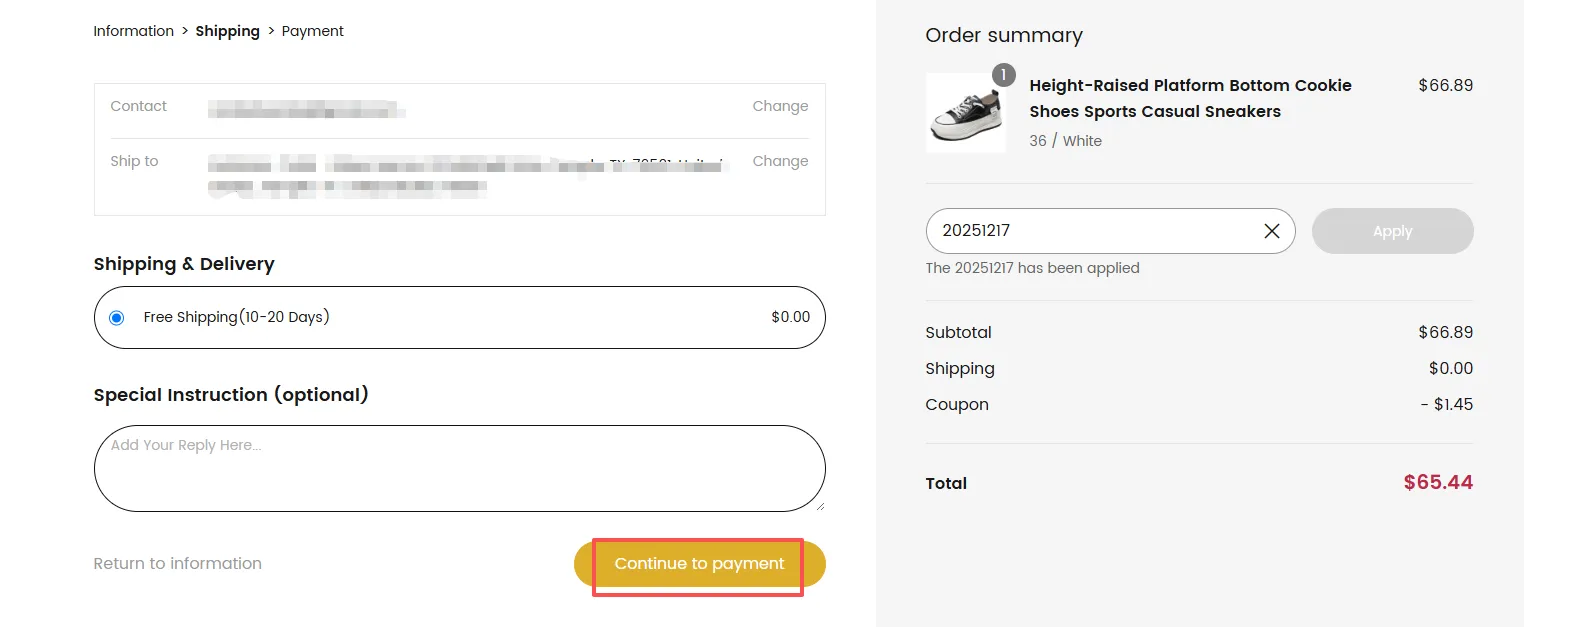
Task: Focus the coupon code field
Action: [1090, 231]
